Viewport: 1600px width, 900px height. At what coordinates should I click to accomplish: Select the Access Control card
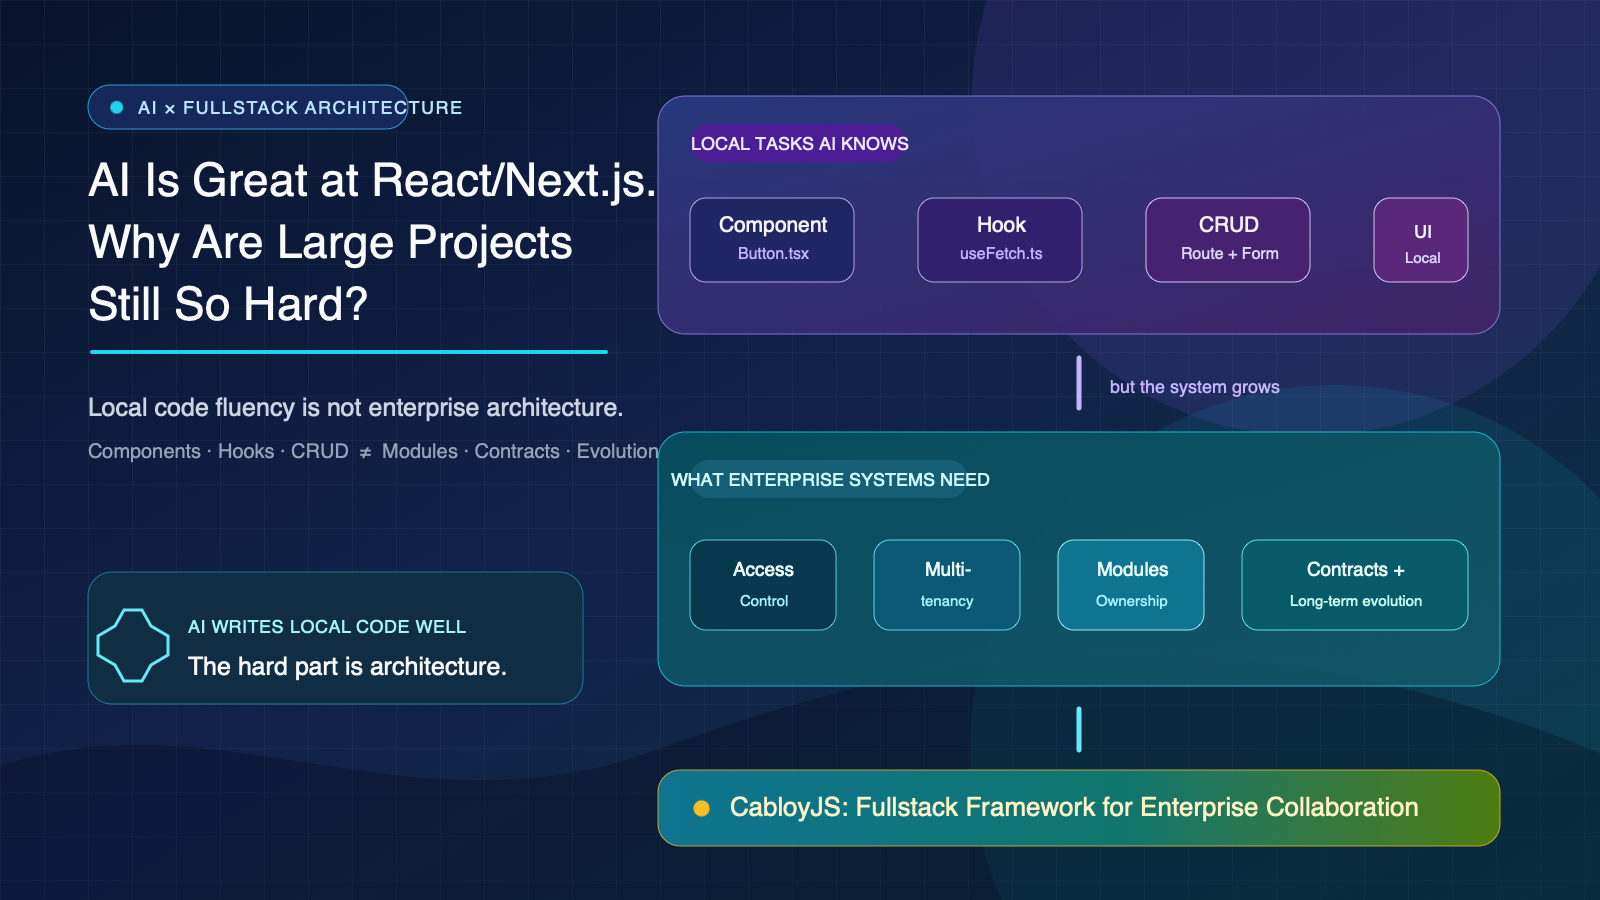tap(763, 585)
